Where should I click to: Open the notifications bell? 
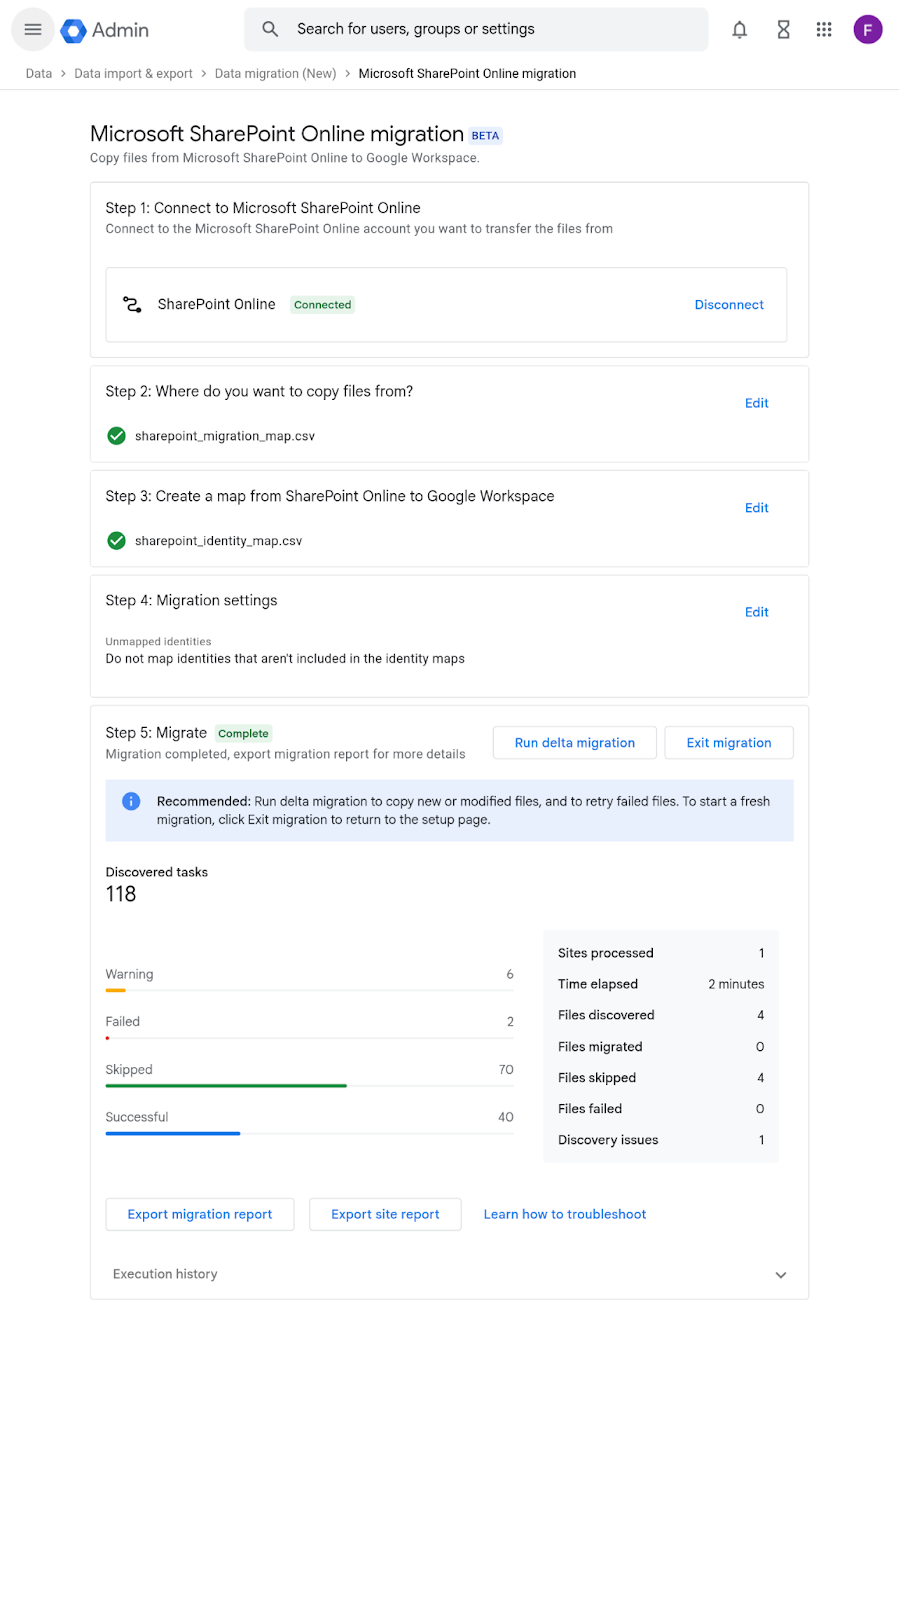739,30
